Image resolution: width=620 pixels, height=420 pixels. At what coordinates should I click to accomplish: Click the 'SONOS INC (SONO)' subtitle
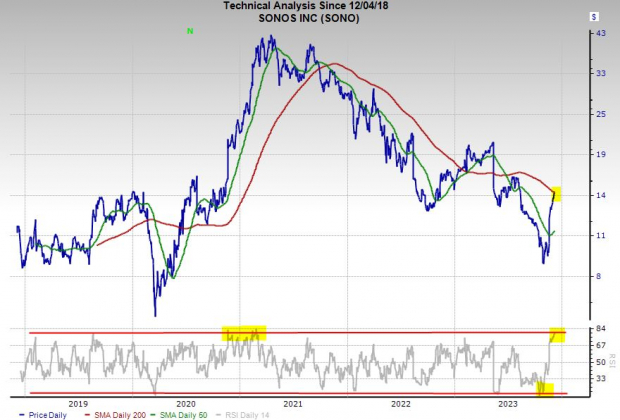(x=309, y=18)
